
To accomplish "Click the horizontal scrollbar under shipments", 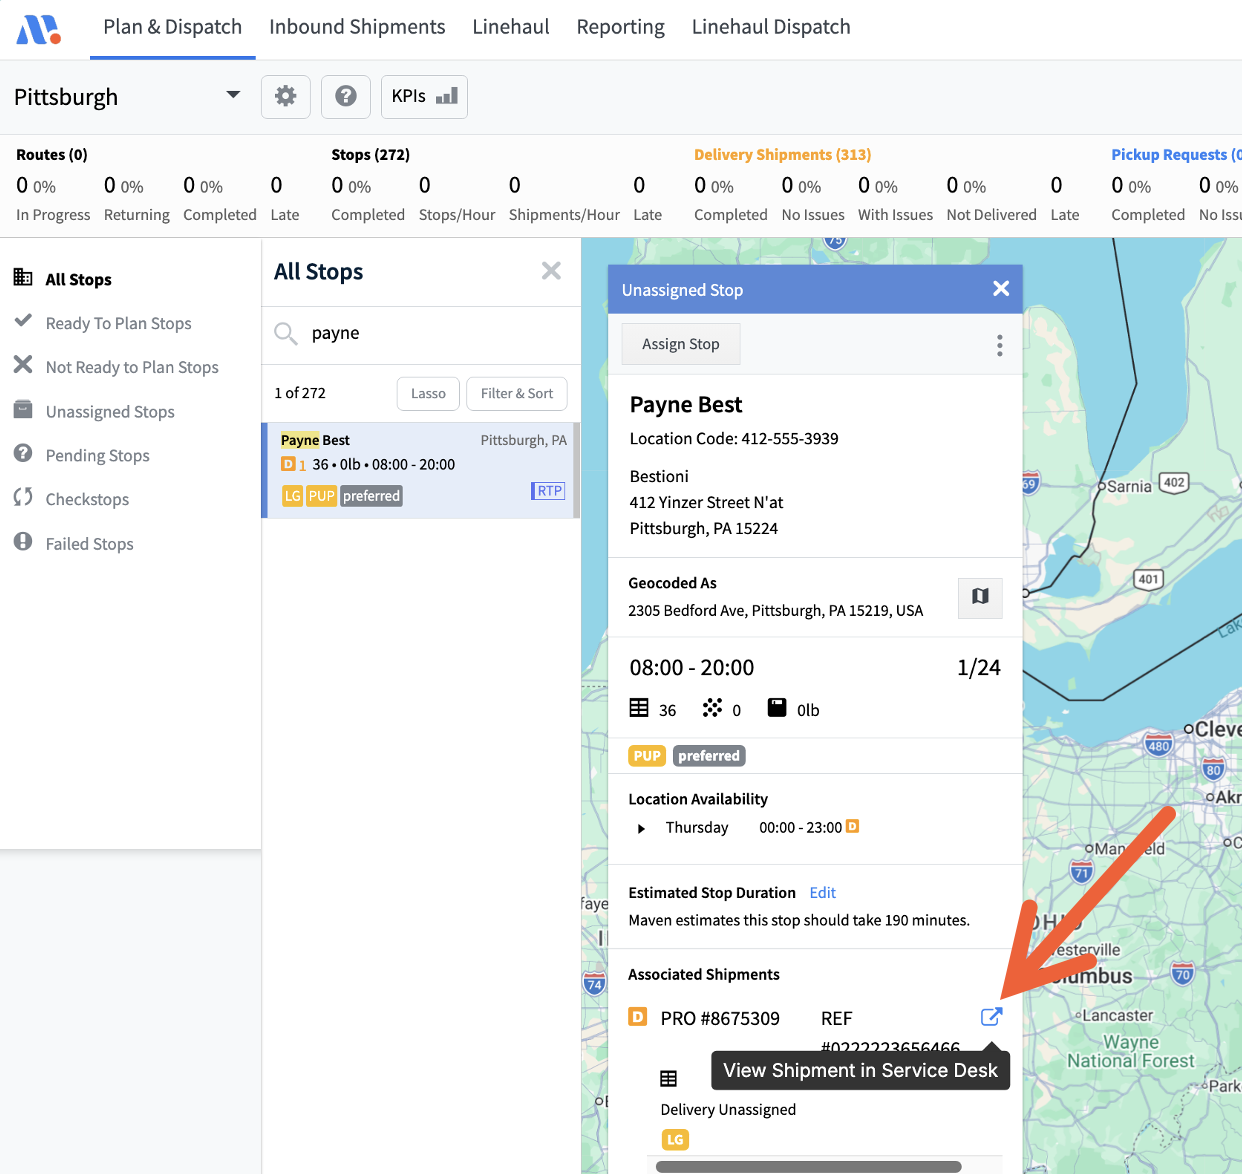I will [808, 1166].
